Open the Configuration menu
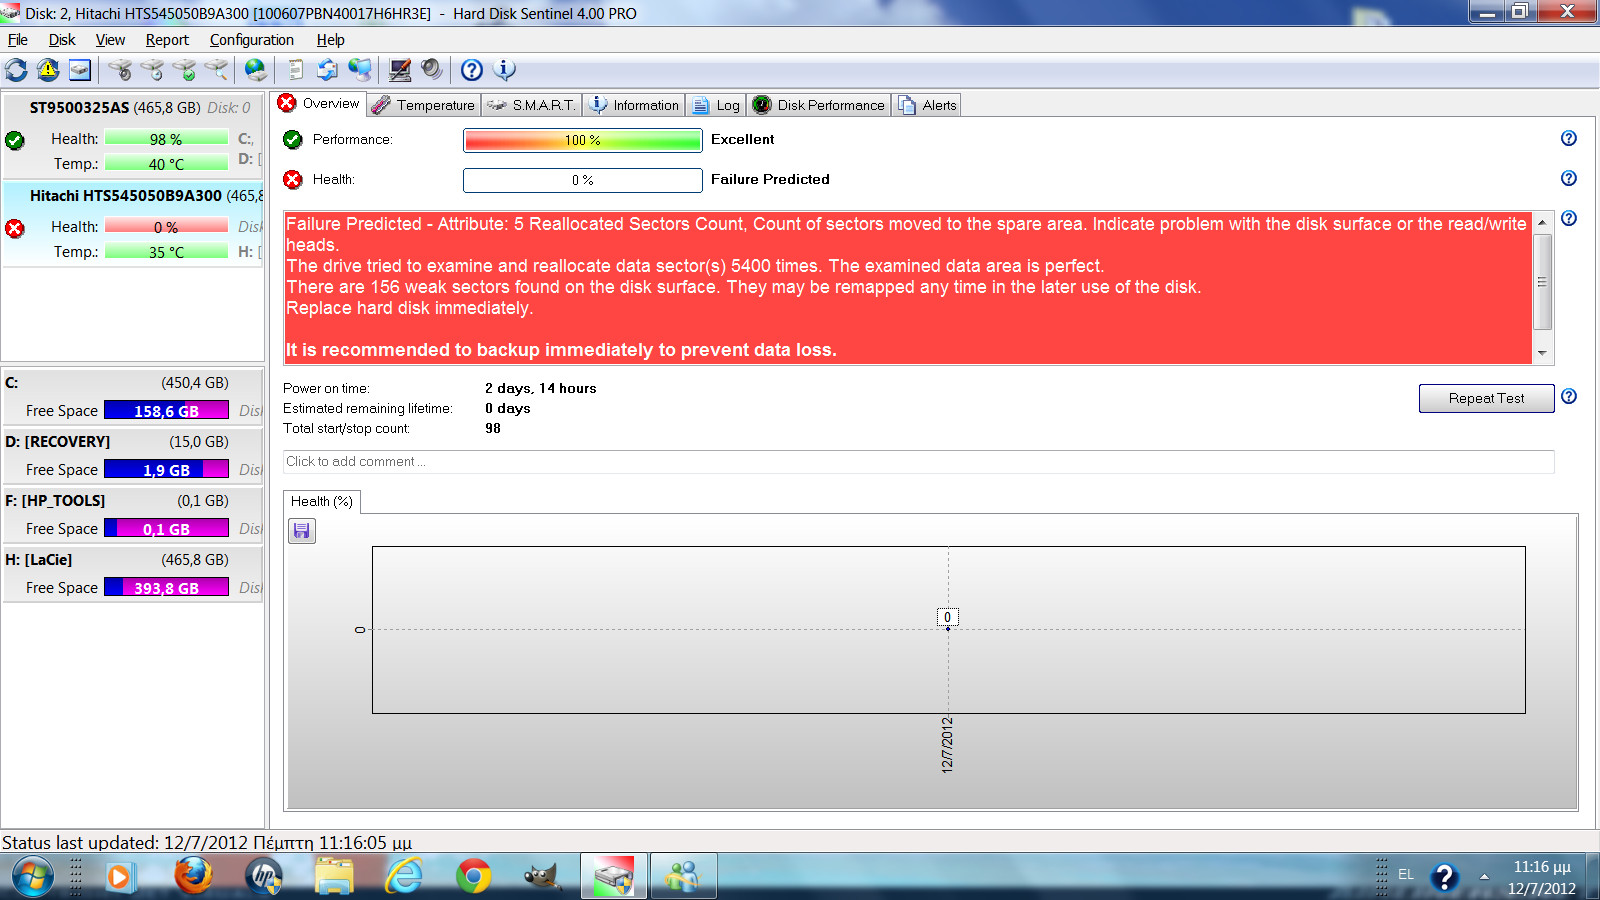This screenshot has width=1600, height=900. tap(252, 40)
